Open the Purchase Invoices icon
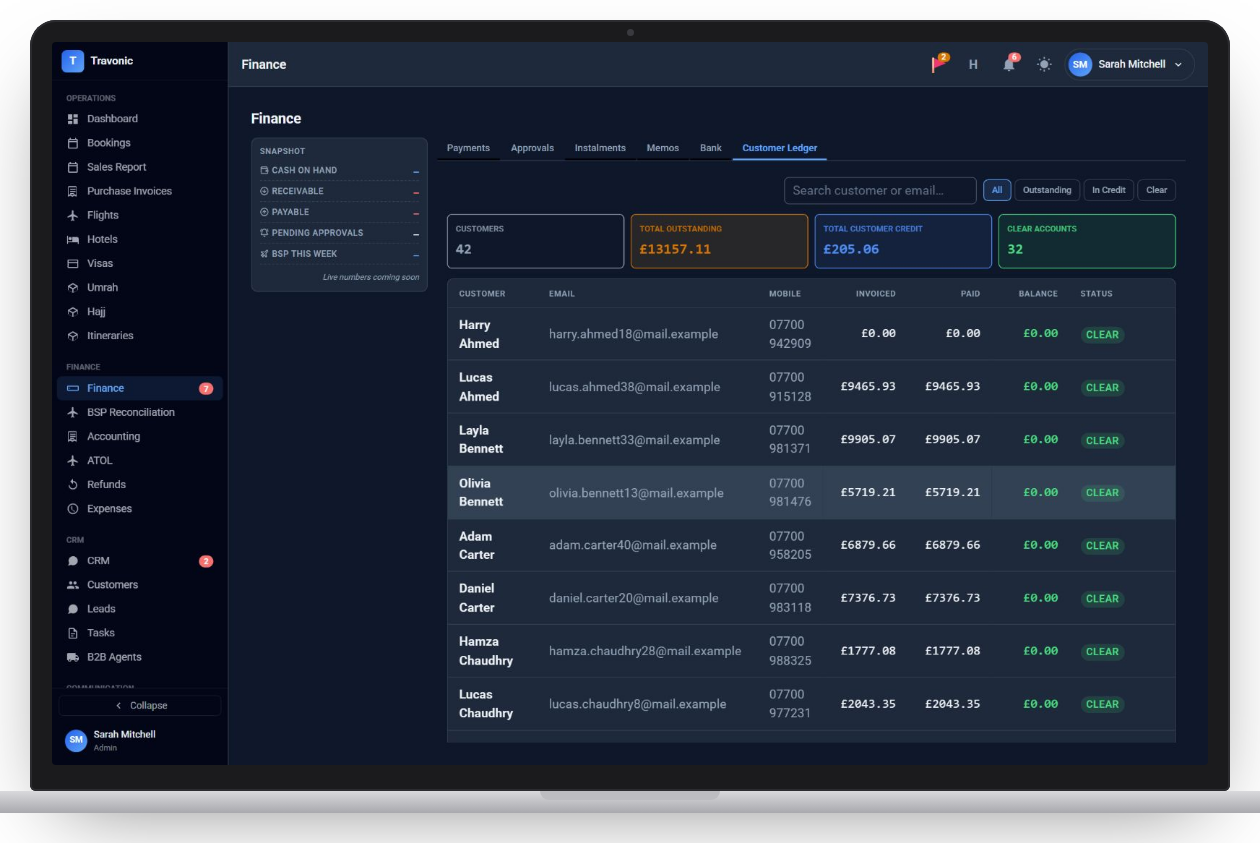The width and height of the screenshot is (1260, 843). pos(73,191)
